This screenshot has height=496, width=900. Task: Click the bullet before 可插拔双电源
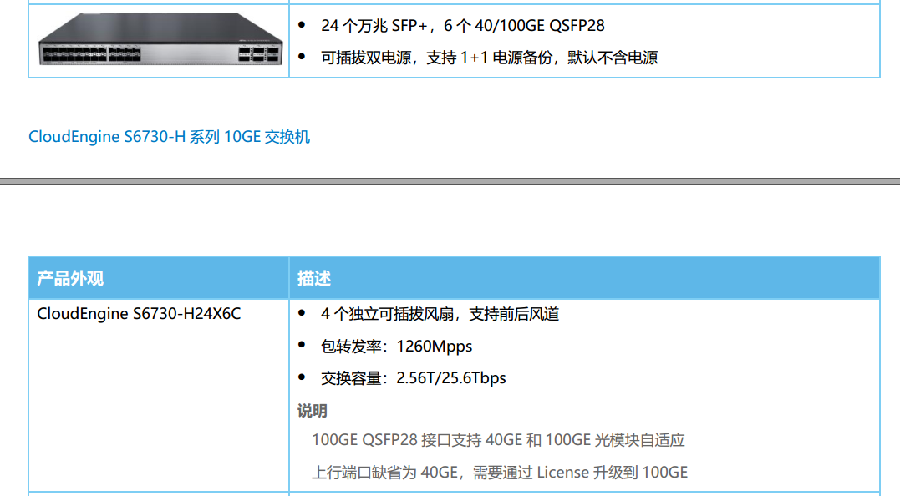point(303,57)
